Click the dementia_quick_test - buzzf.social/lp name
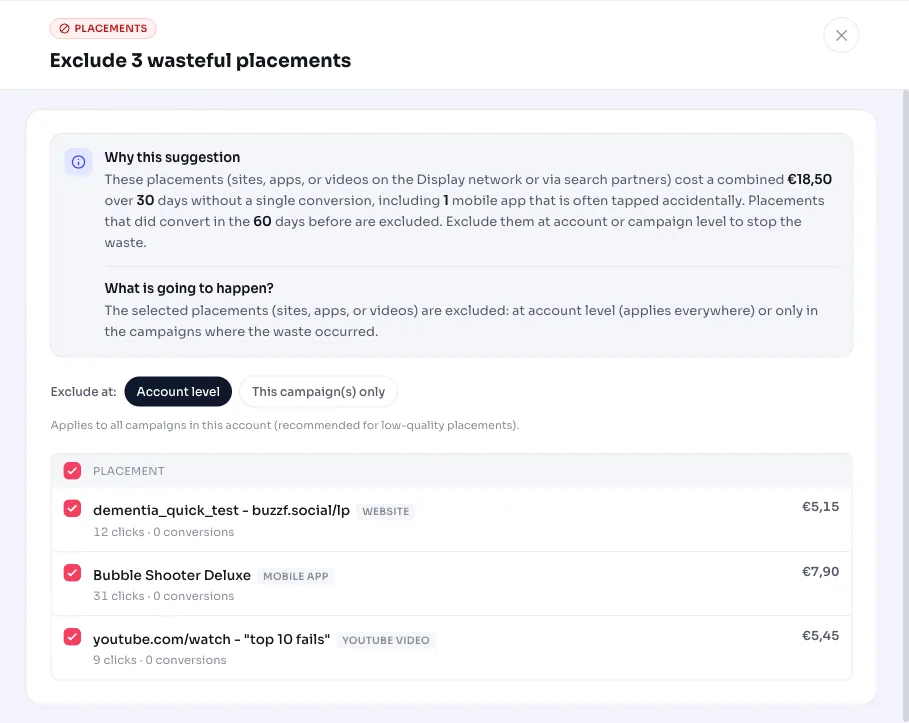This screenshot has height=723, width=909. pyautogui.click(x=221, y=510)
